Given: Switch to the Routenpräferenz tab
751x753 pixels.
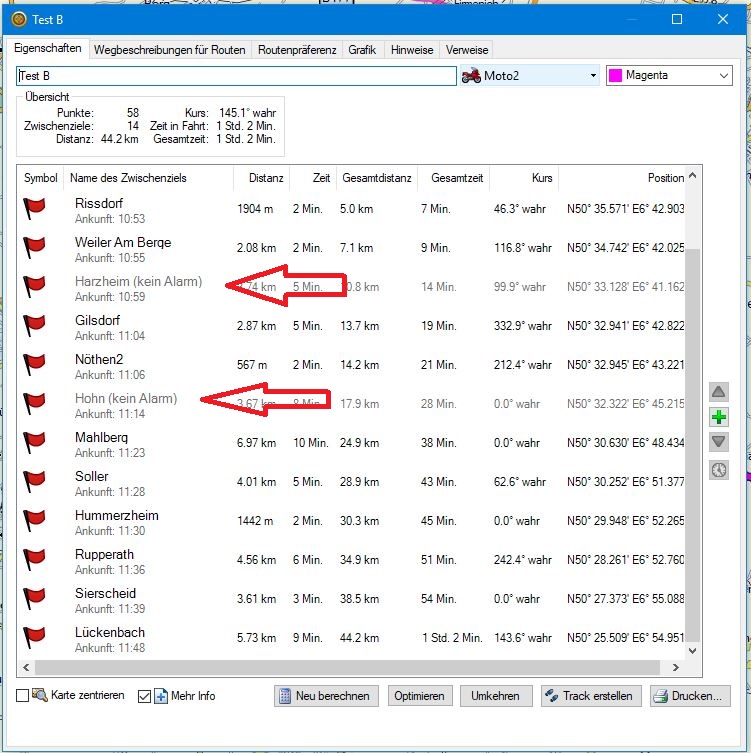Looking at the screenshot, I should point(296,49).
